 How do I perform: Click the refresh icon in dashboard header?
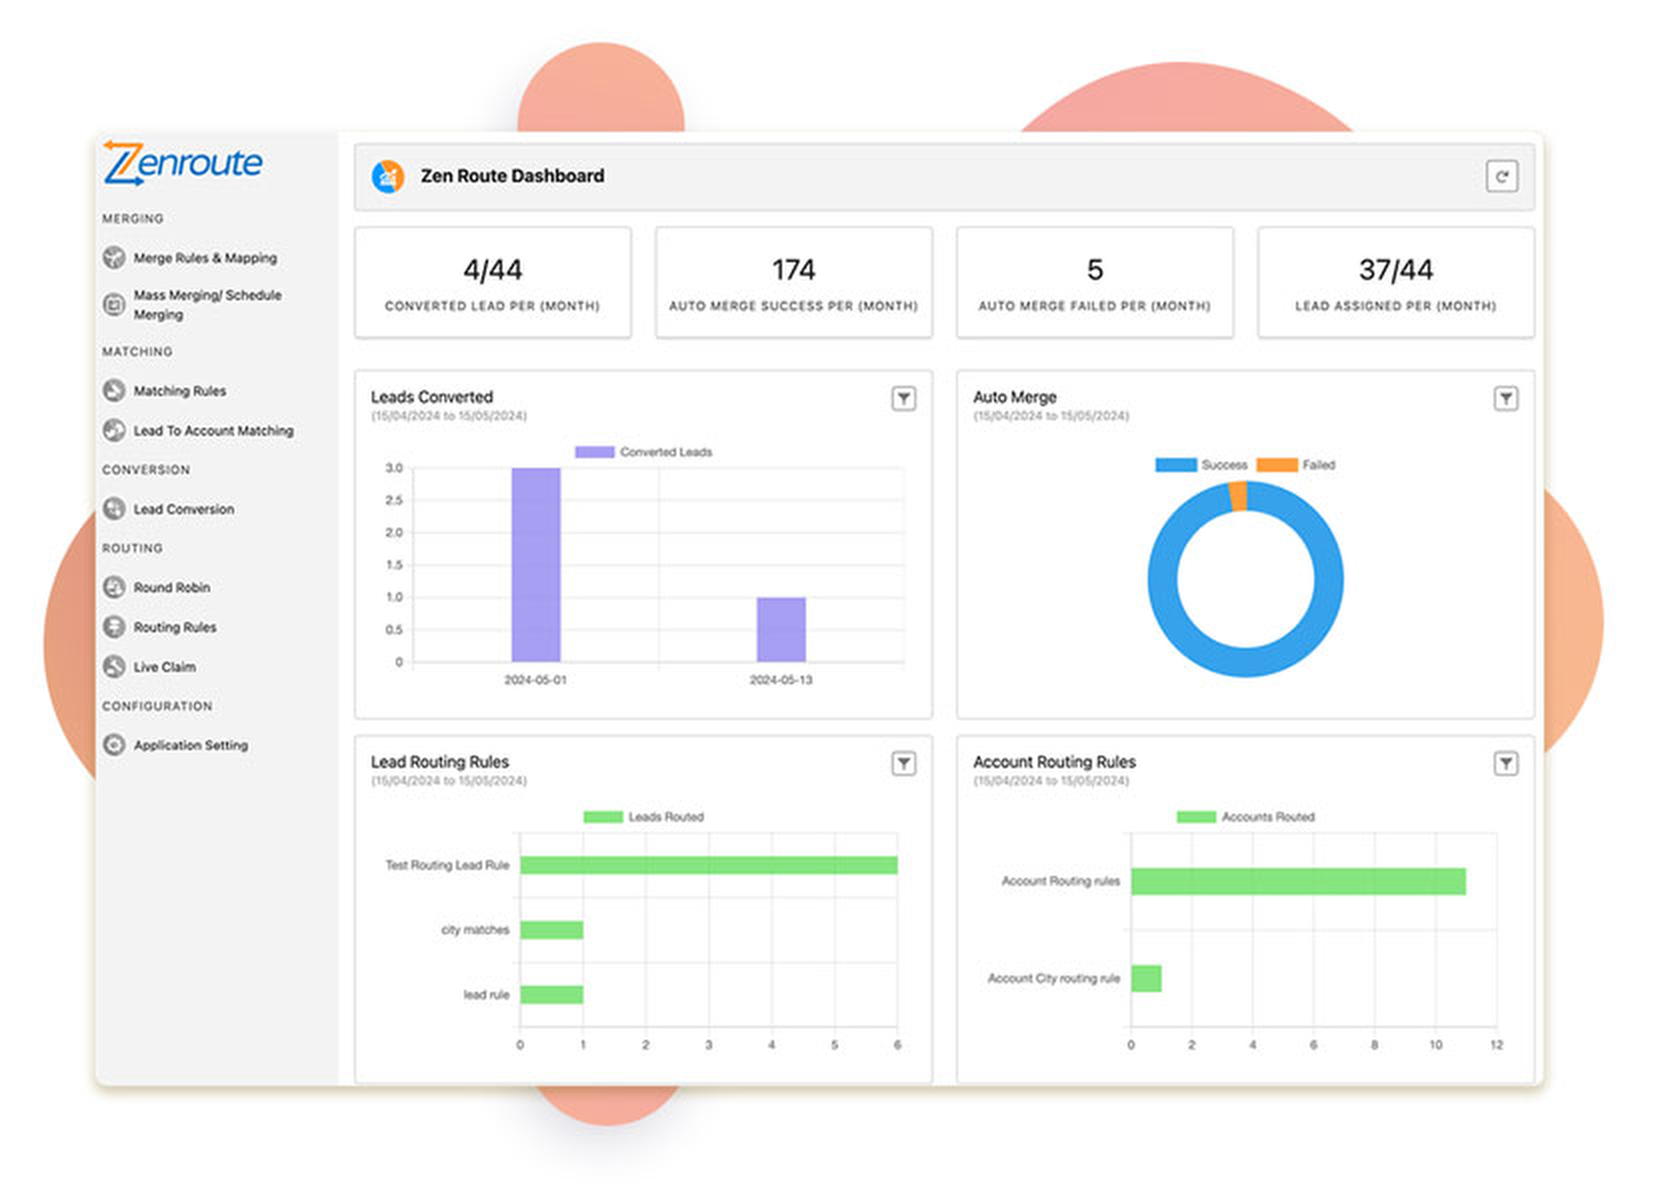(1501, 176)
